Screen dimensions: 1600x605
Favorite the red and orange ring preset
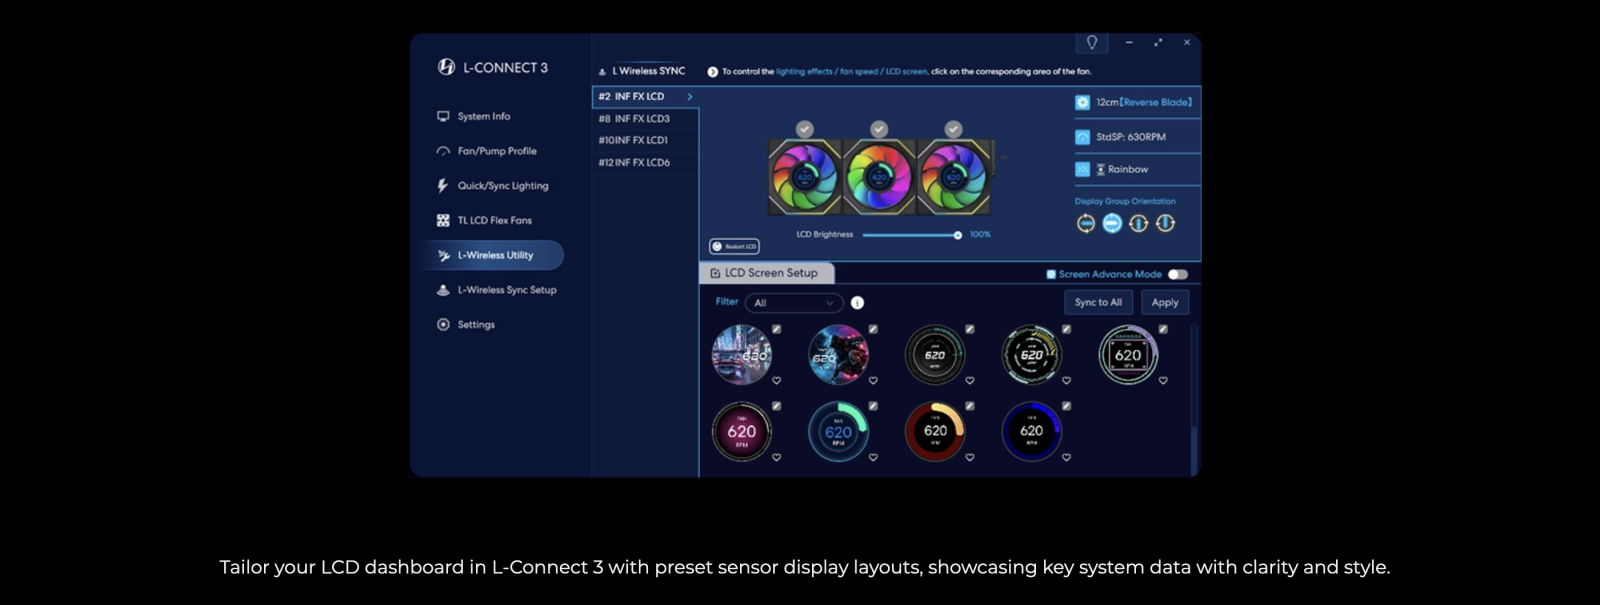point(969,458)
